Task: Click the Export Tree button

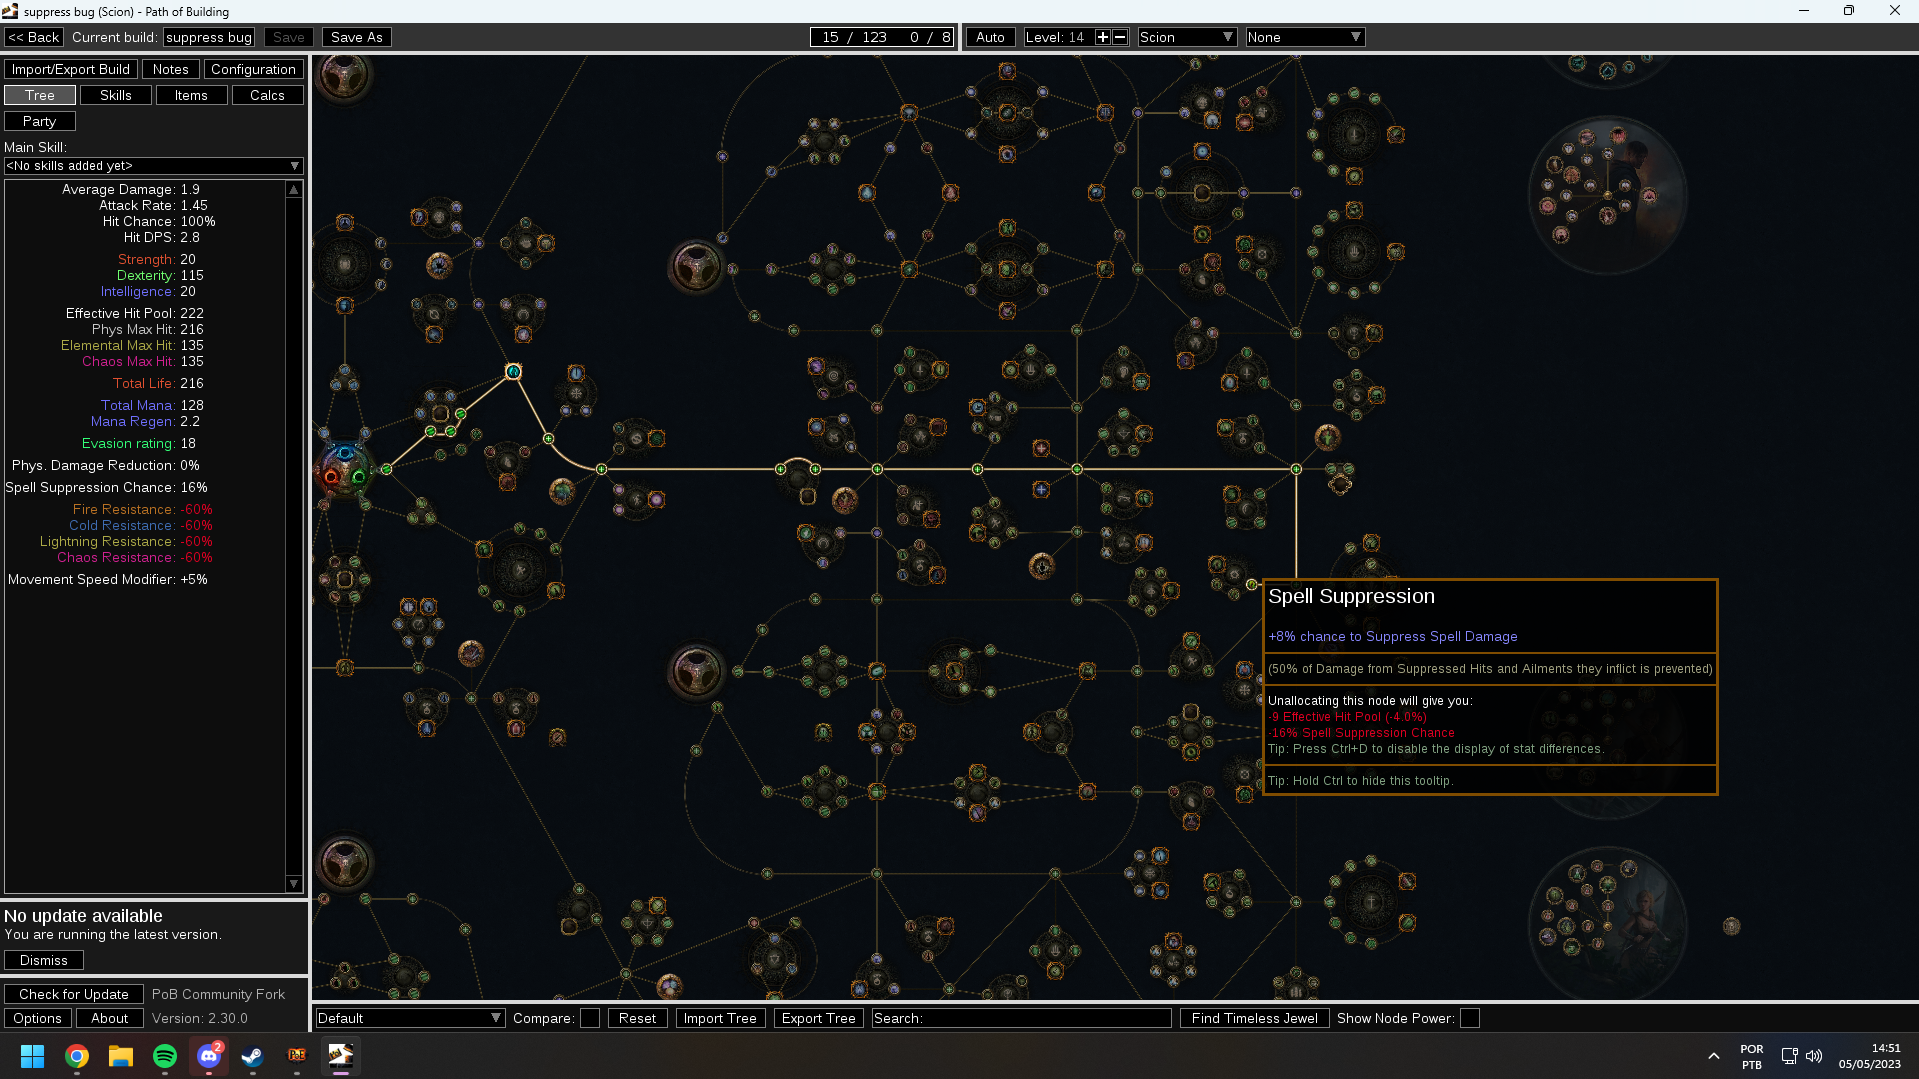Action: click(x=818, y=1018)
